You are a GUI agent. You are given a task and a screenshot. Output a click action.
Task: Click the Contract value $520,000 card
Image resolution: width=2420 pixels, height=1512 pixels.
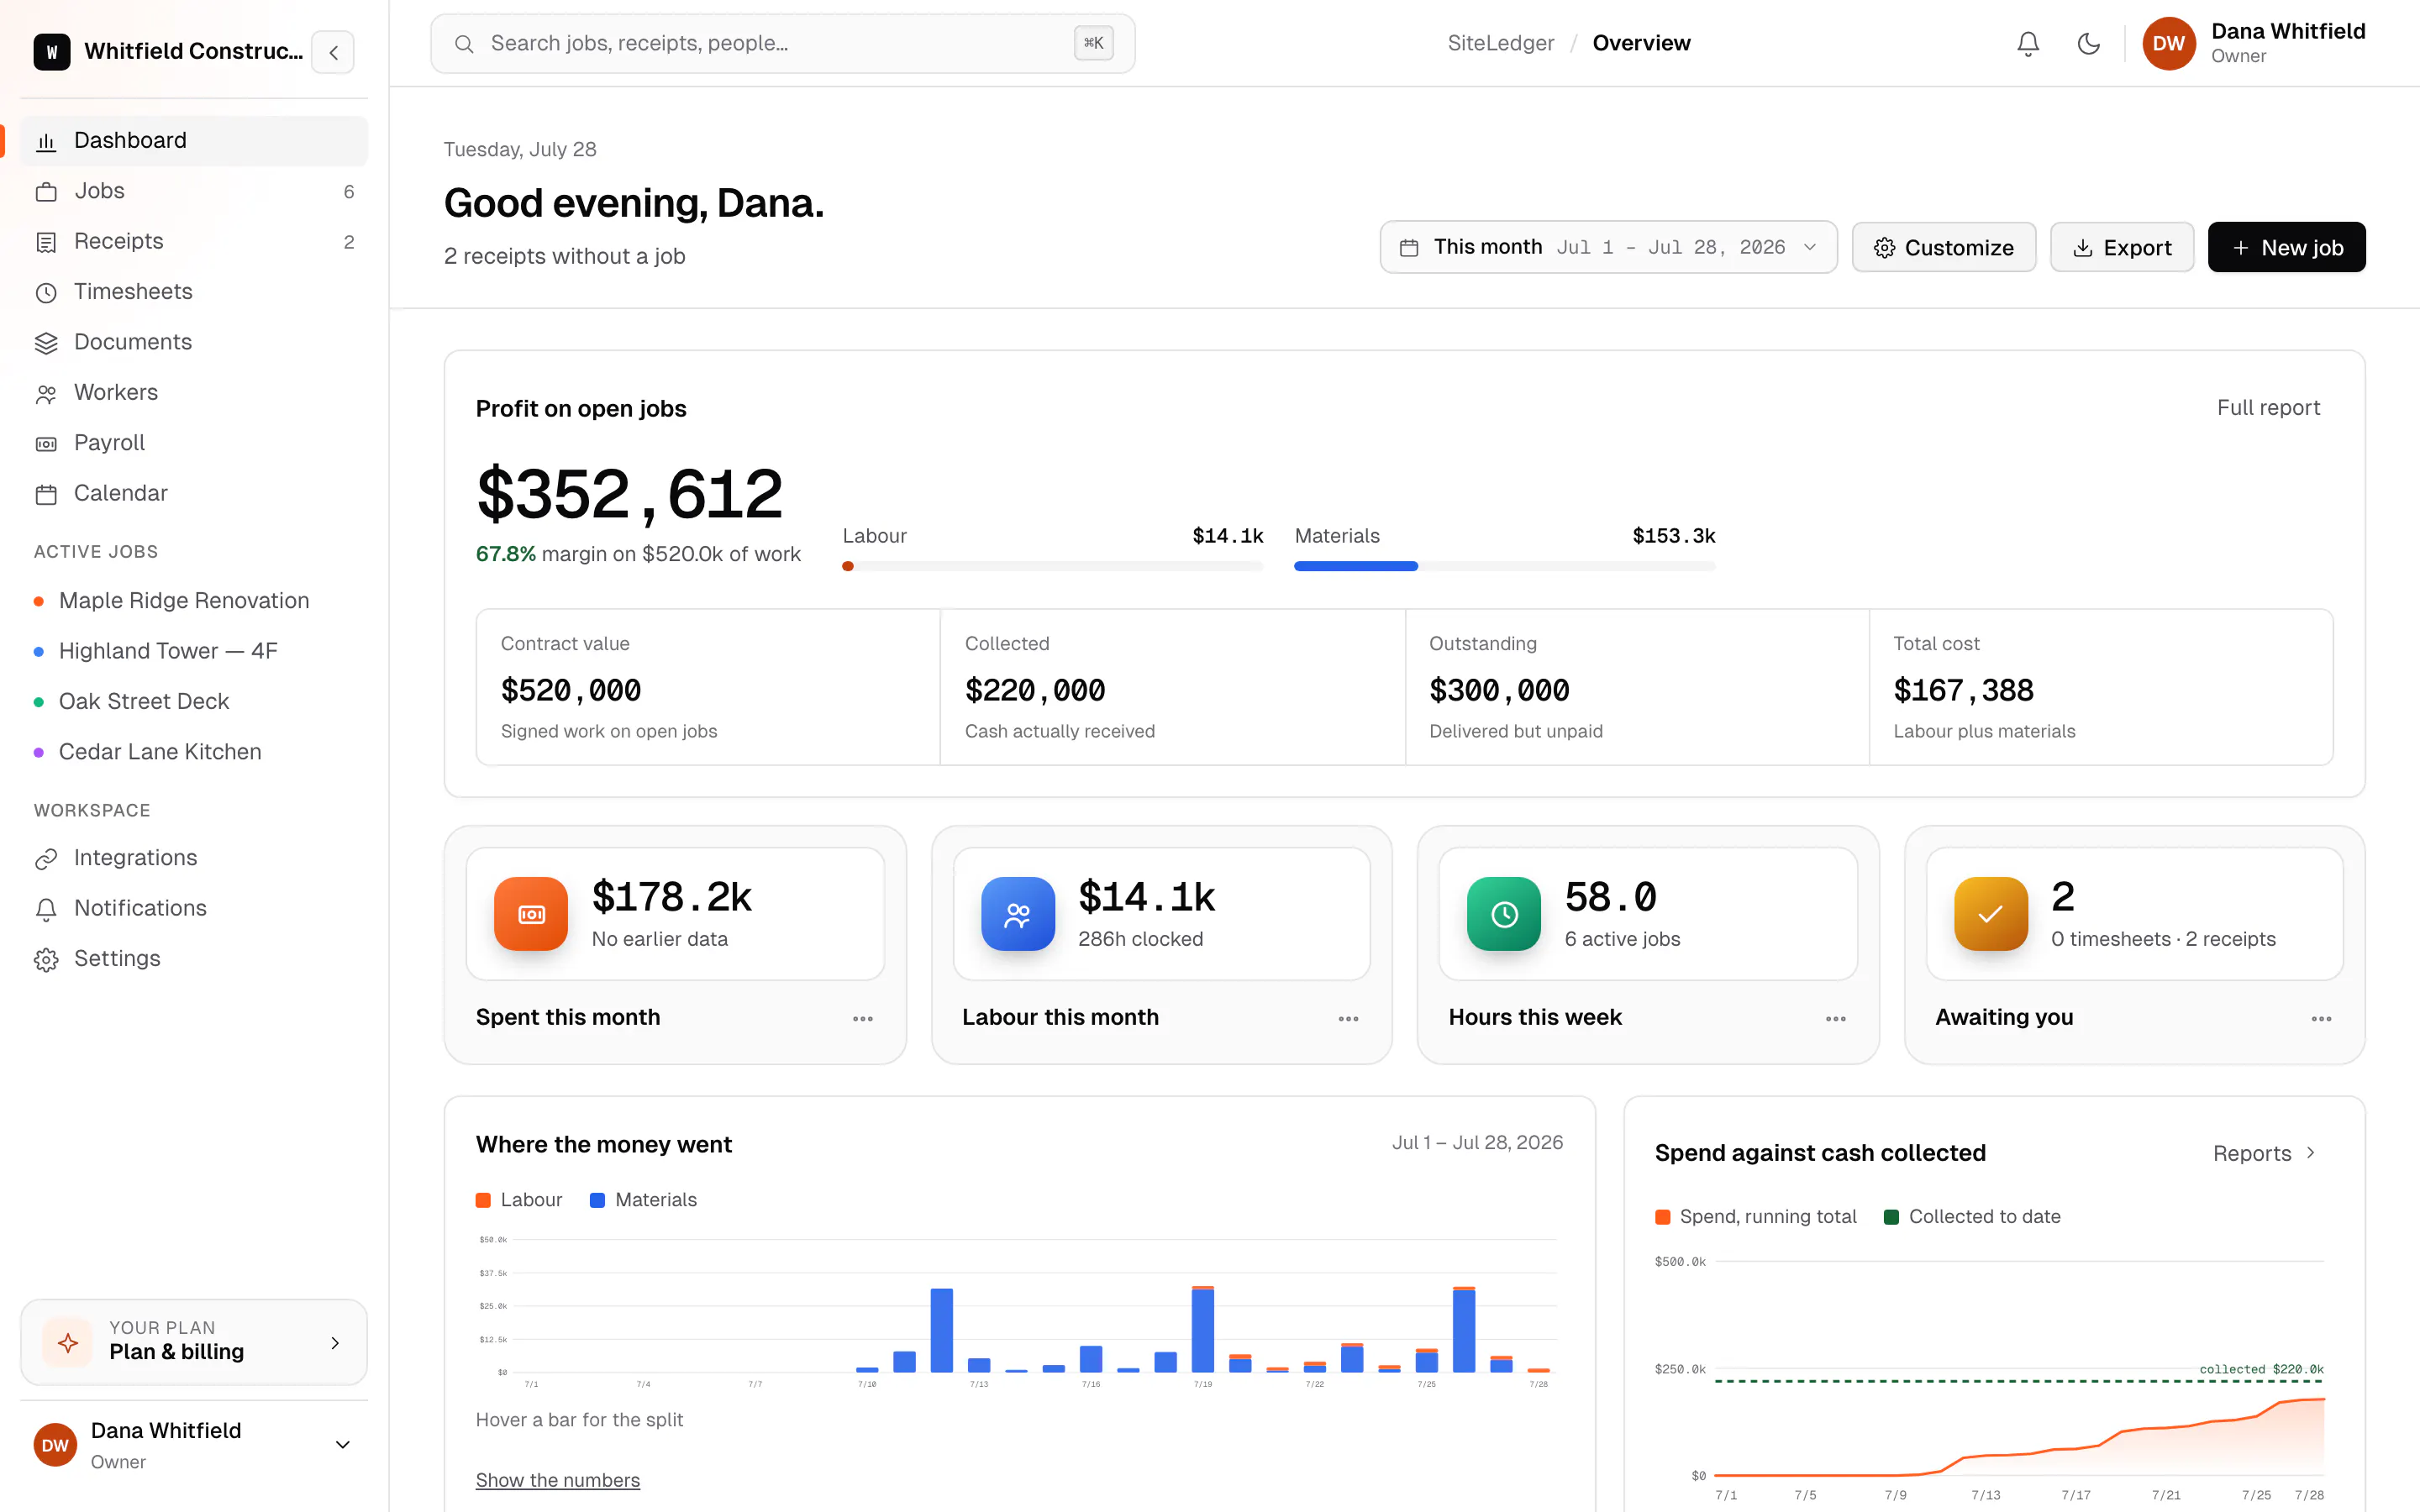(x=708, y=687)
